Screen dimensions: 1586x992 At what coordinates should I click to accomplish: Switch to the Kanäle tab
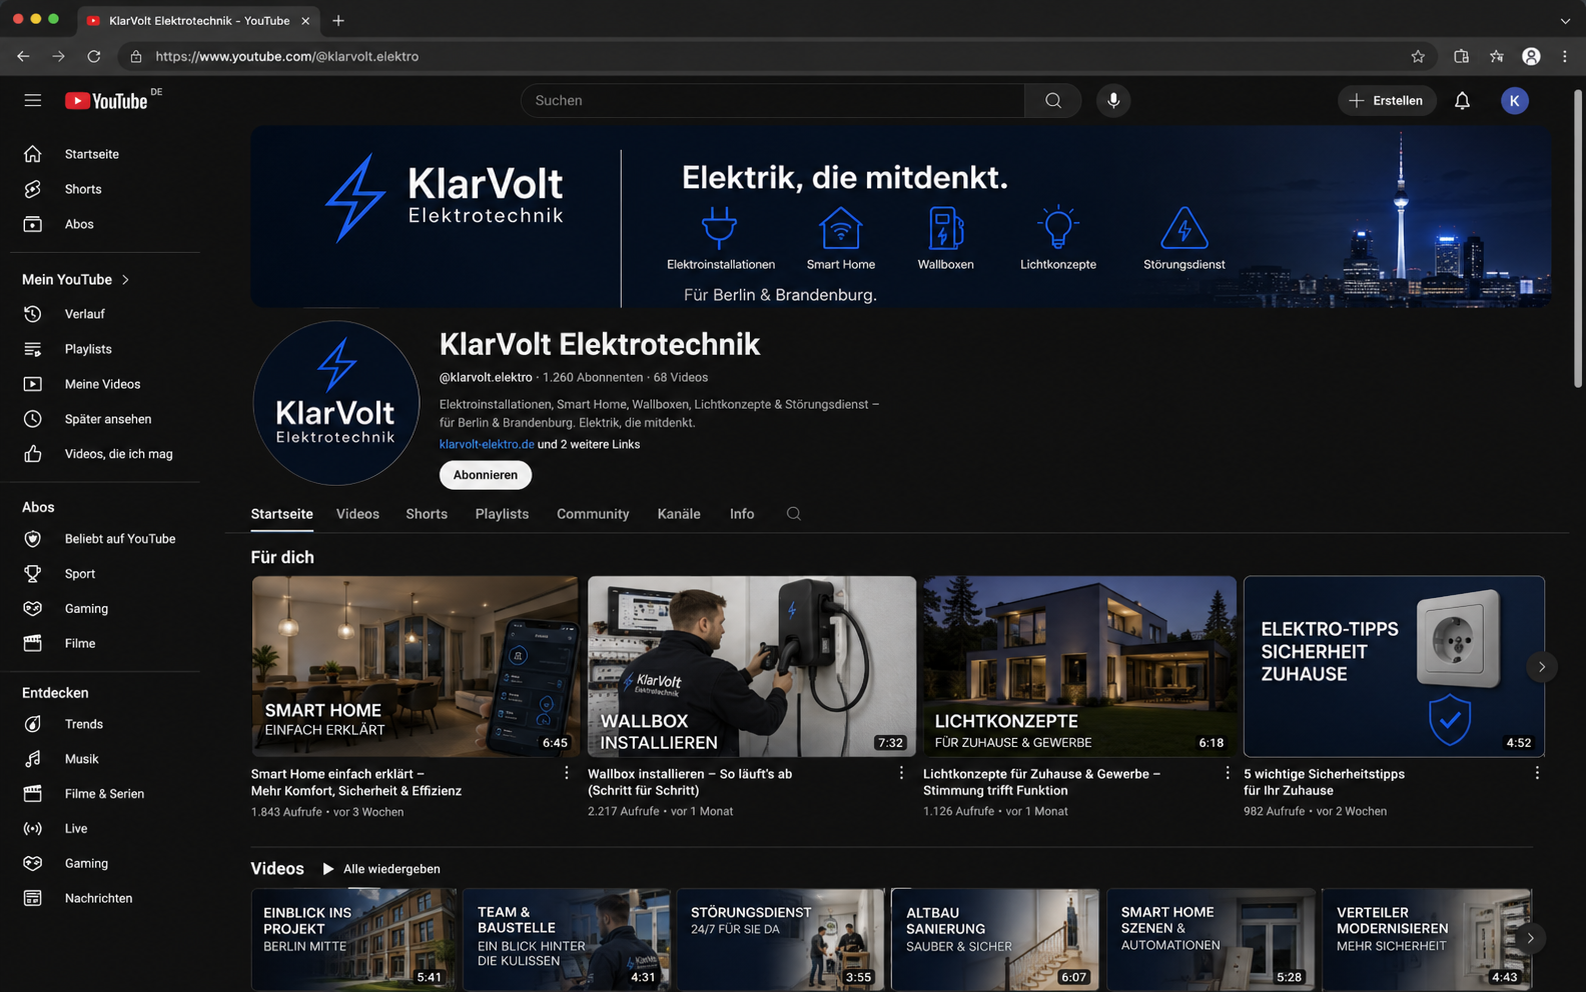click(x=679, y=514)
